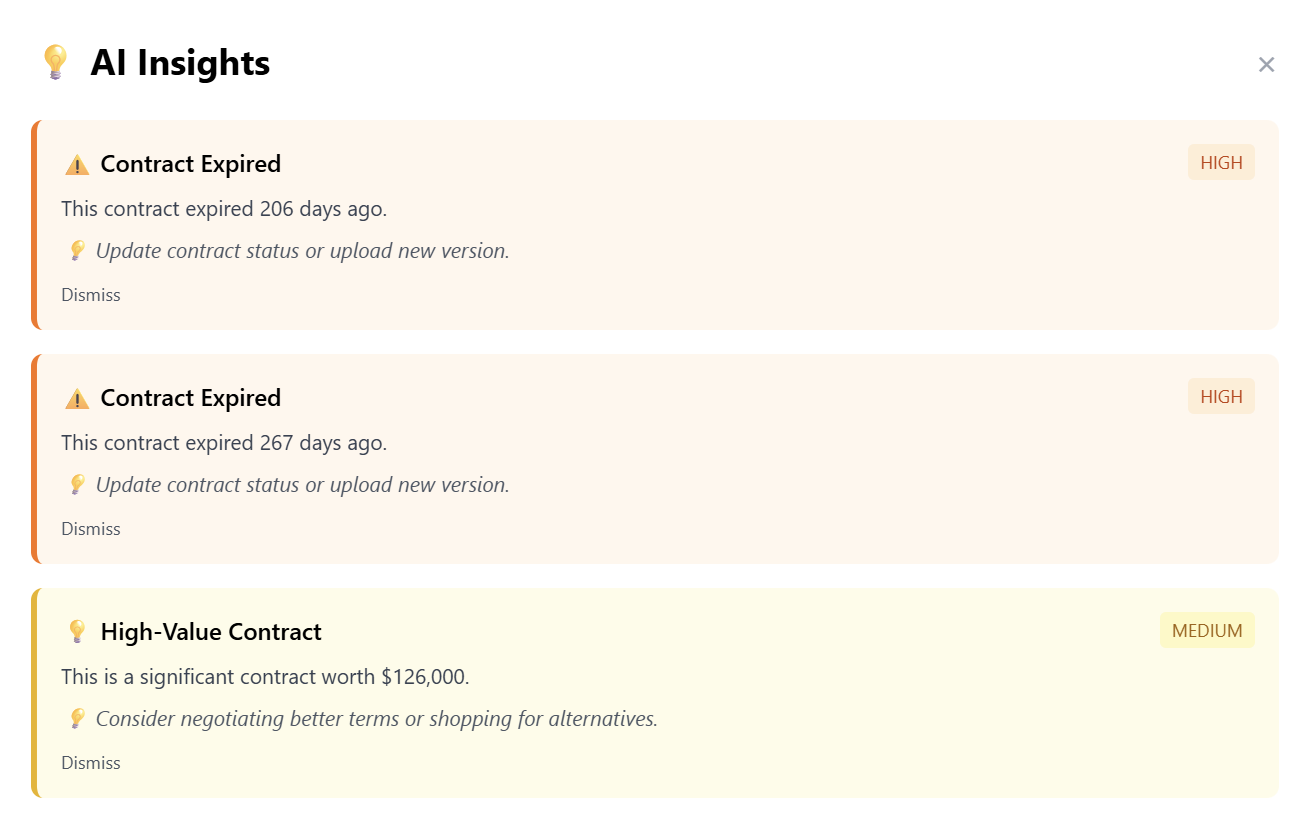The image size is (1302, 823).
Task: Click the warning icon on the 267-day expired card
Action: [x=77, y=399]
